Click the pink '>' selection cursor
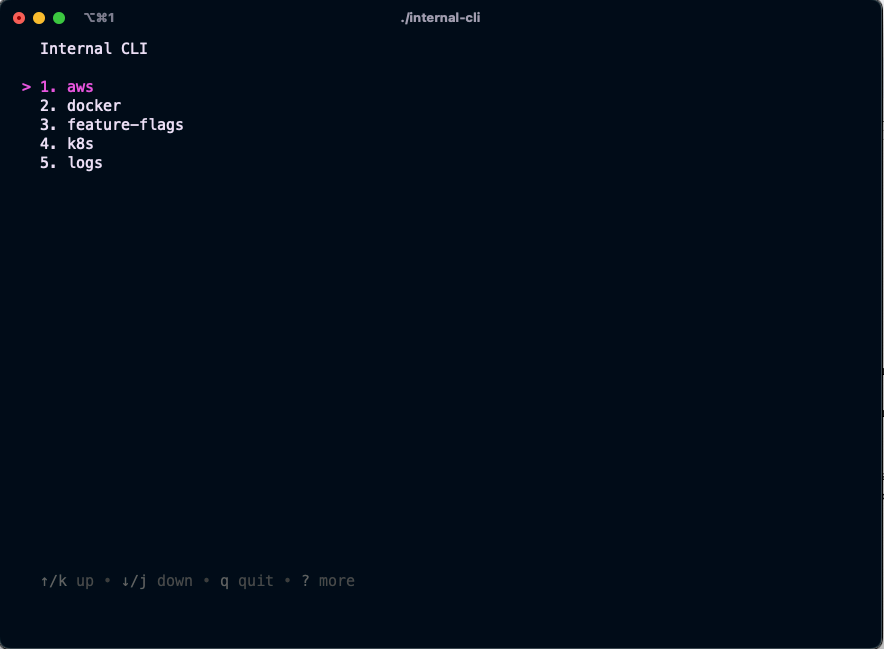Screen dimensions: 884x649 [x=26, y=87]
